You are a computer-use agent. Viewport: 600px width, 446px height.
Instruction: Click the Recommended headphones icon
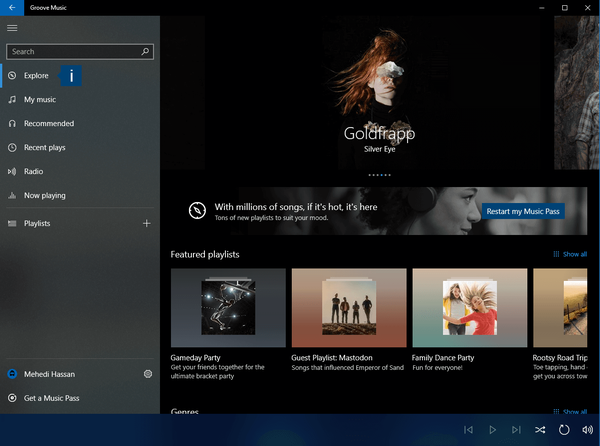click(x=12, y=124)
